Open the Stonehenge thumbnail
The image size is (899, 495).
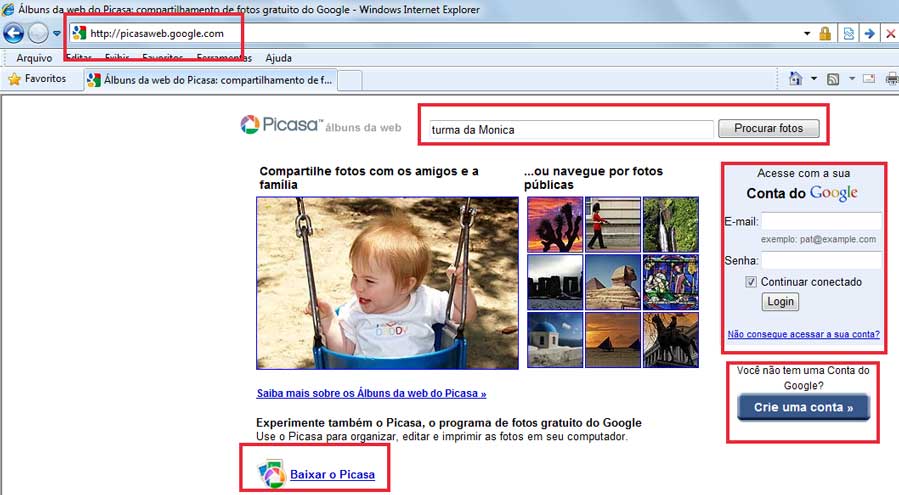pyautogui.click(x=555, y=282)
